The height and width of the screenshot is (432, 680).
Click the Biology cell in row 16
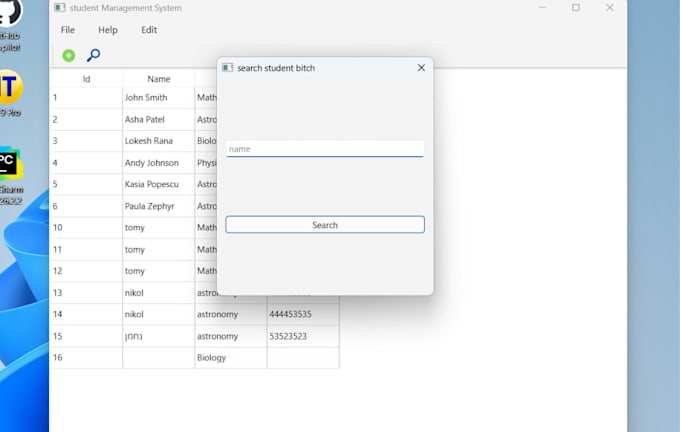(231, 358)
